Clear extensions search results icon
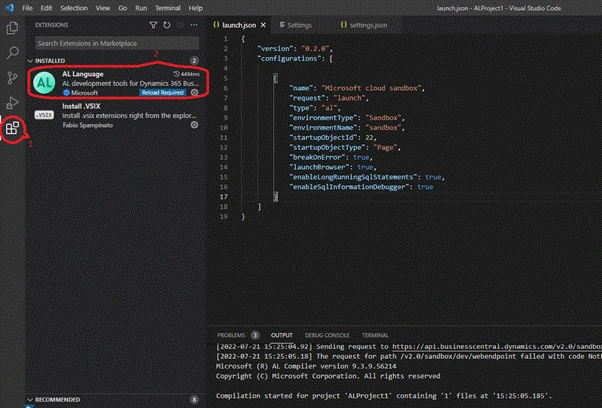Screen dimensions: 602x408 (180, 25)
